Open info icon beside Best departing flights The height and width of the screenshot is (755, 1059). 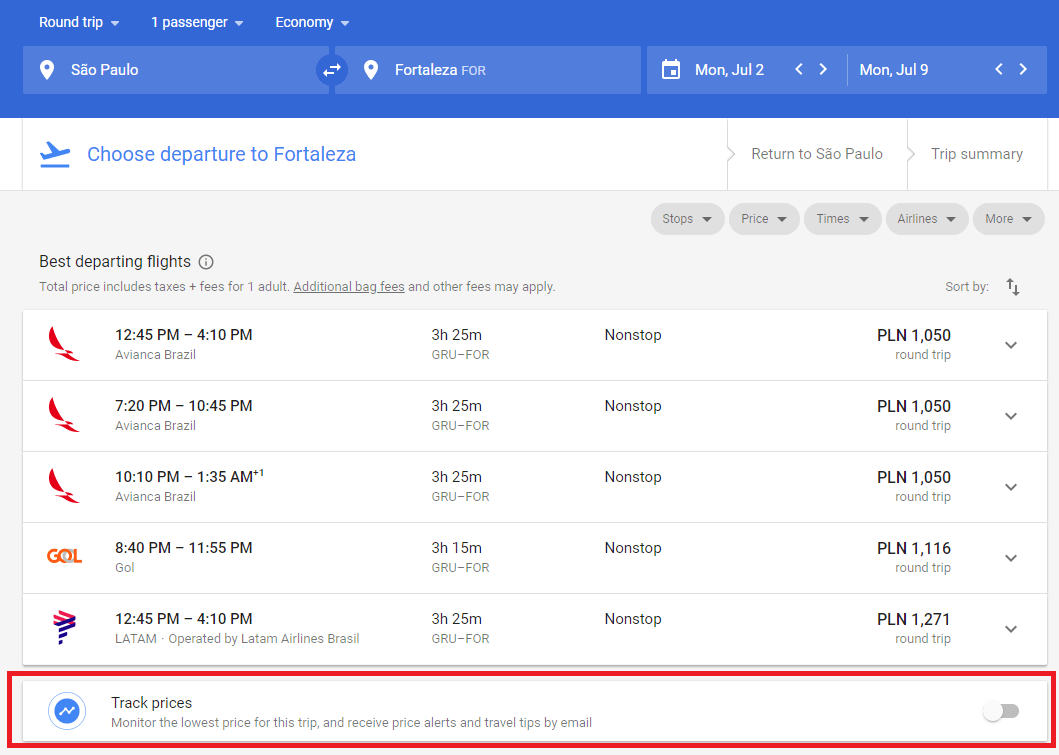coord(207,262)
